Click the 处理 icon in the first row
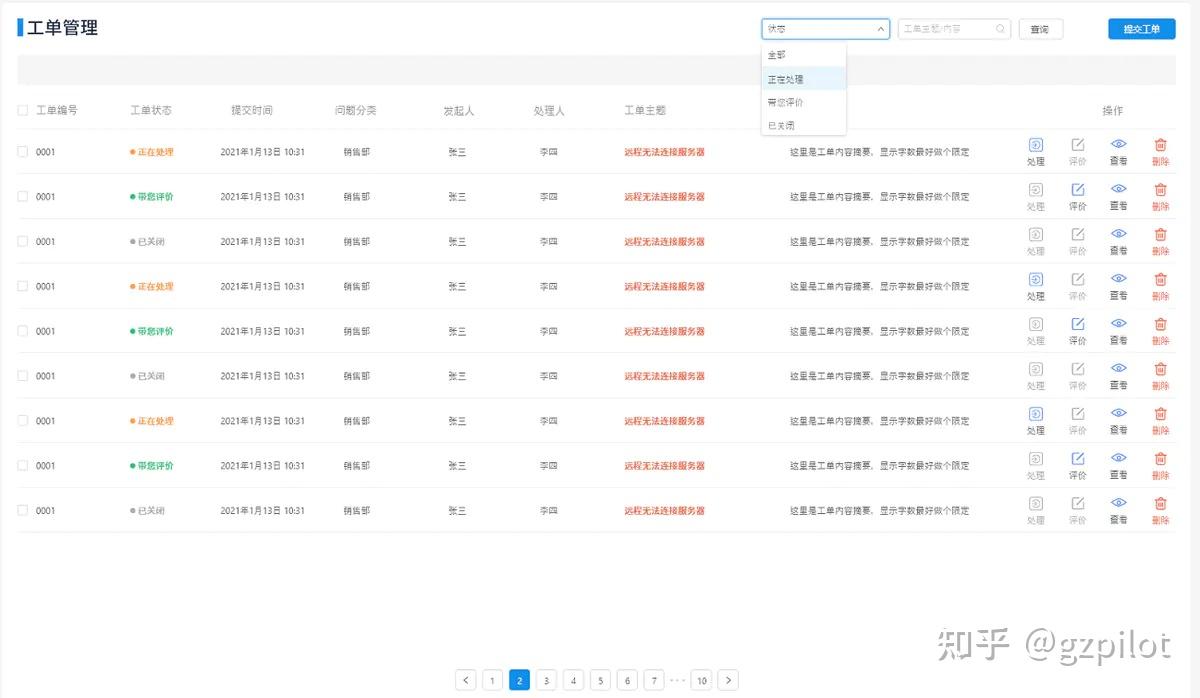 click(1036, 145)
